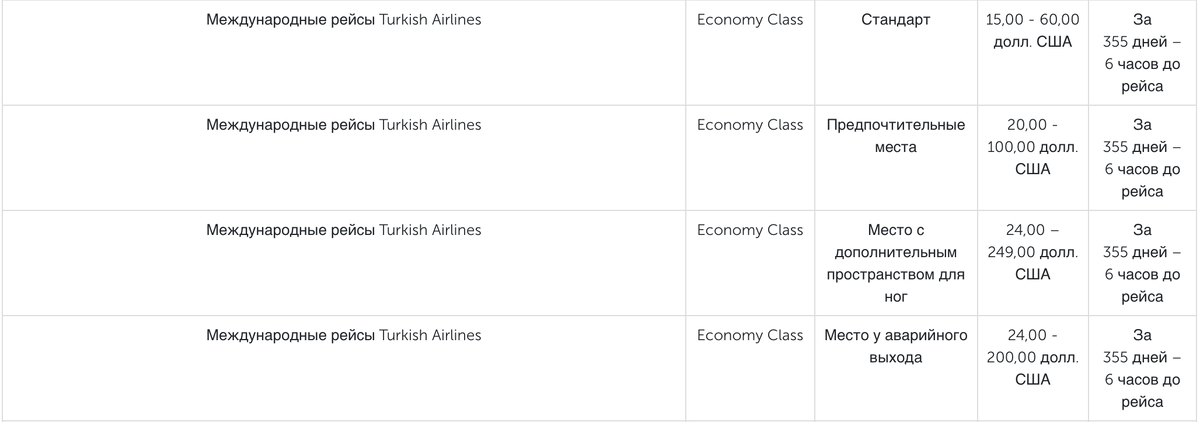This screenshot has width=1200, height=422.
Task: Click the 'Место у аварийного выхода' cell
Action: pyautogui.click(x=896, y=346)
